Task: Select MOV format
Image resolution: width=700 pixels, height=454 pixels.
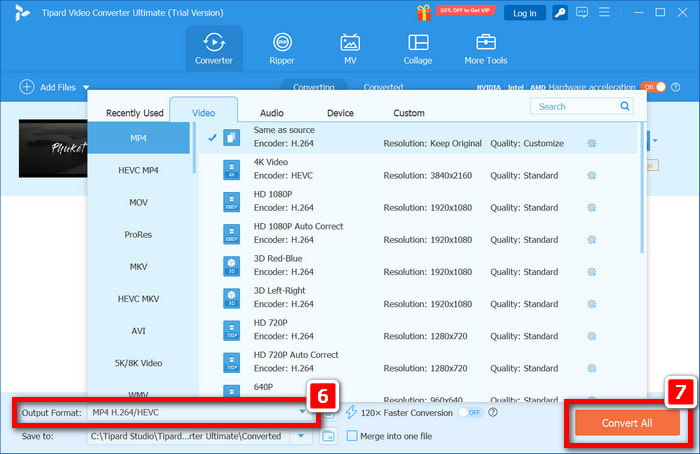Action: click(138, 202)
